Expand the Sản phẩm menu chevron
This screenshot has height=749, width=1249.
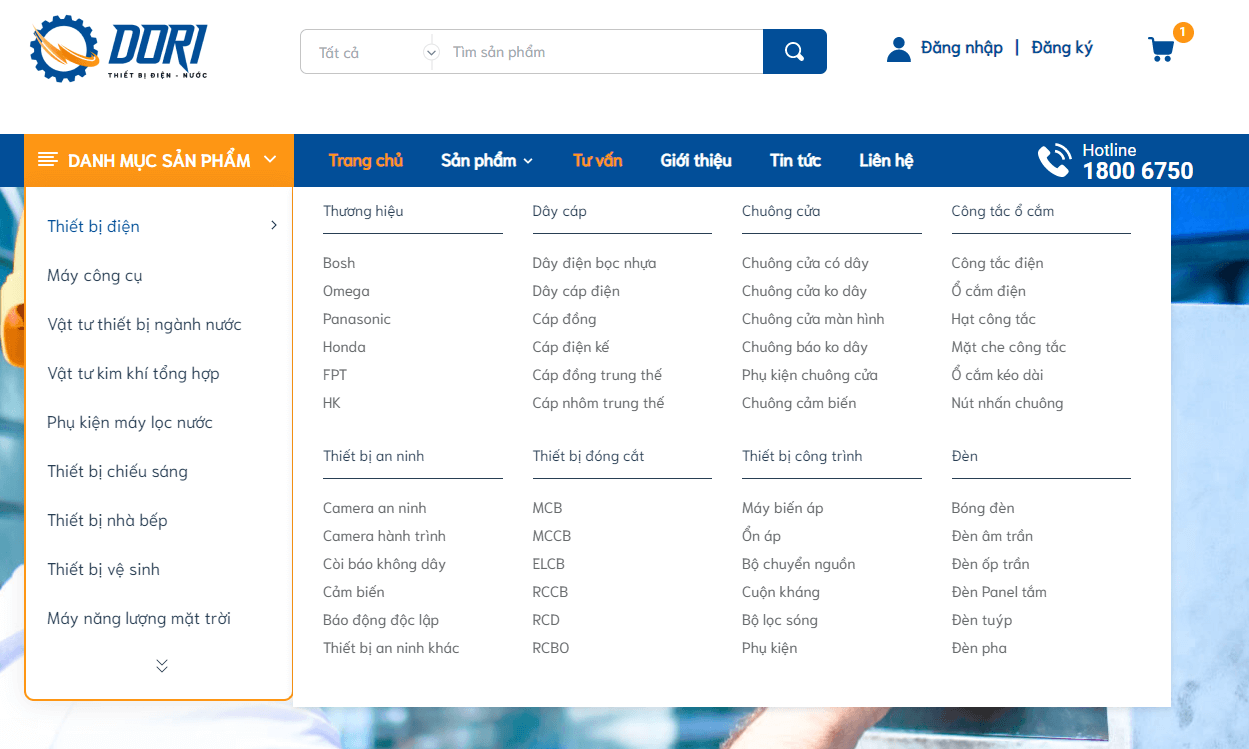528,161
